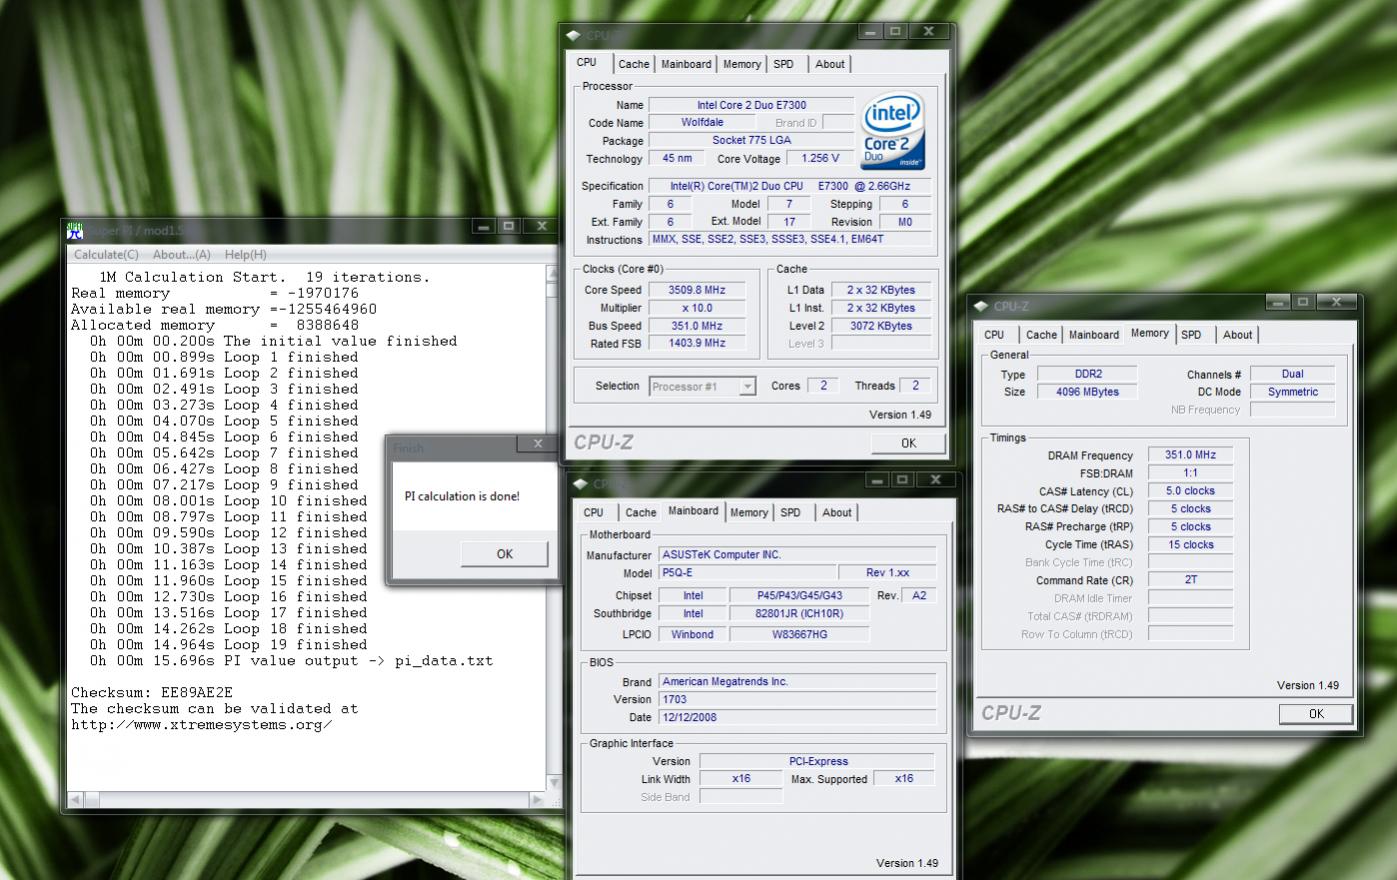Screen dimensions: 1397x880
Task: Open About...(A) menu in Super PI
Action: (181, 254)
